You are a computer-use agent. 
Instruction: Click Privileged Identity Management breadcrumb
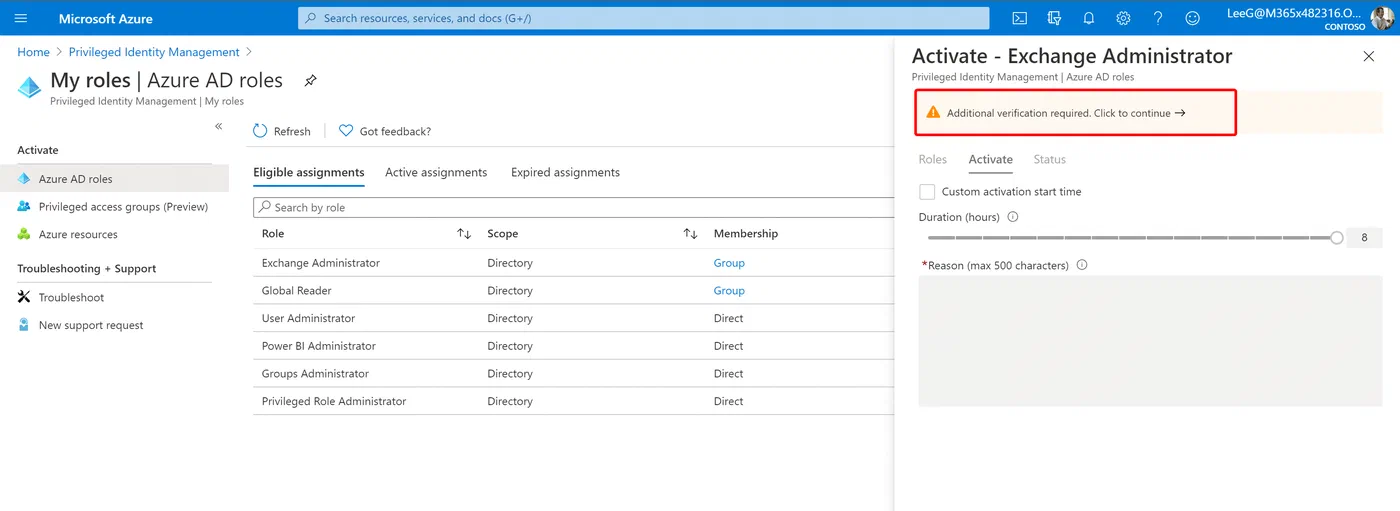click(x=154, y=52)
